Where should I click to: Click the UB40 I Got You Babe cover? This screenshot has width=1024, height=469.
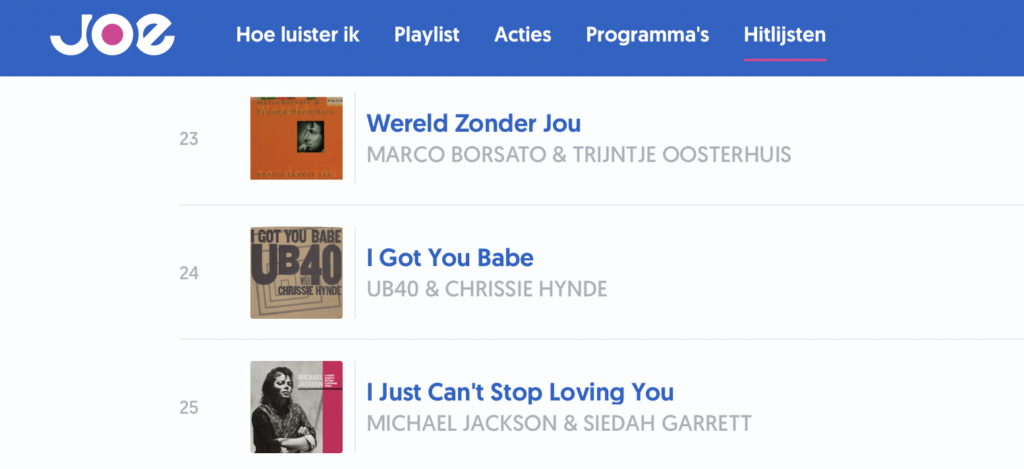tap(296, 273)
